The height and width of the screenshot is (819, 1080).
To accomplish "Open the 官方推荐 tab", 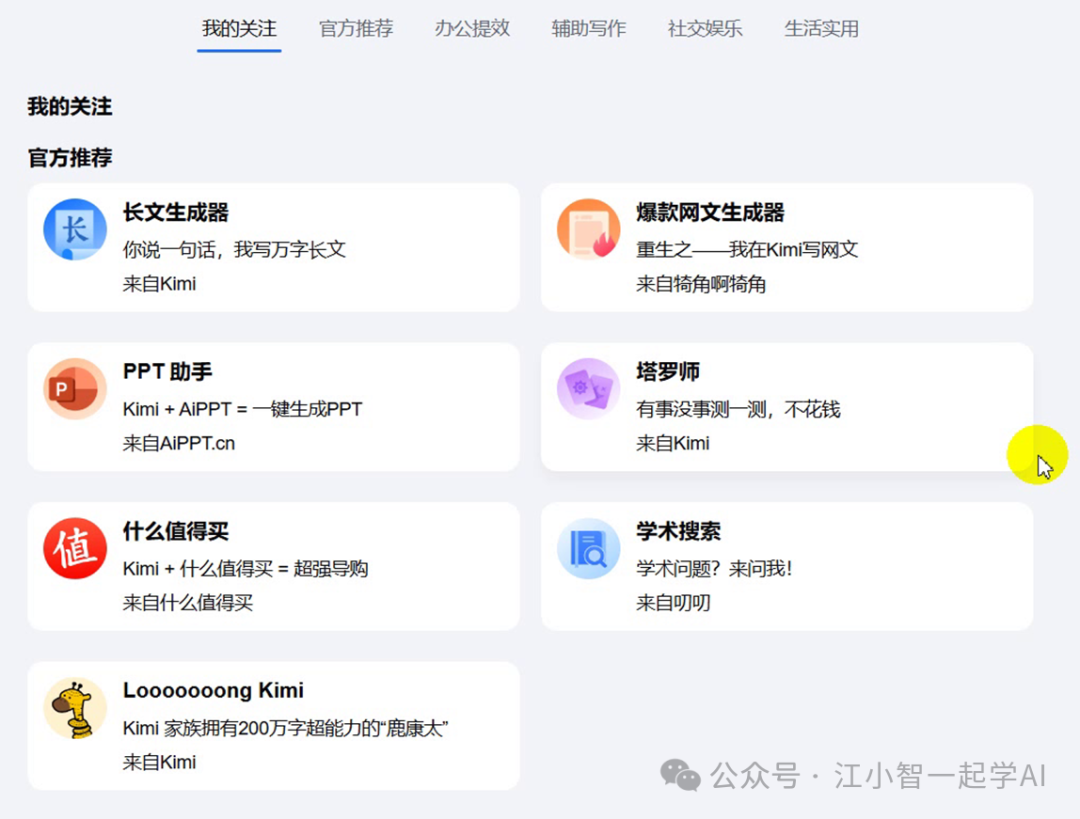I will point(356,29).
